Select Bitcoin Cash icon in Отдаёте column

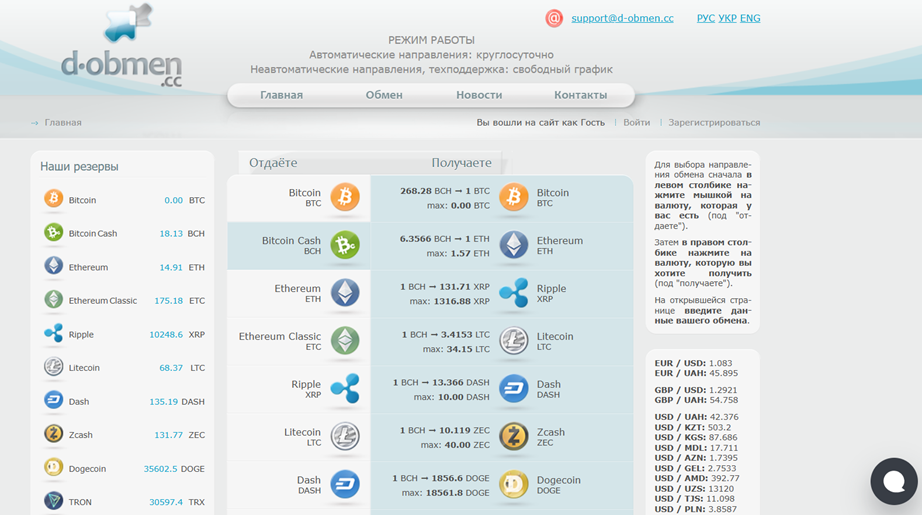tap(345, 245)
